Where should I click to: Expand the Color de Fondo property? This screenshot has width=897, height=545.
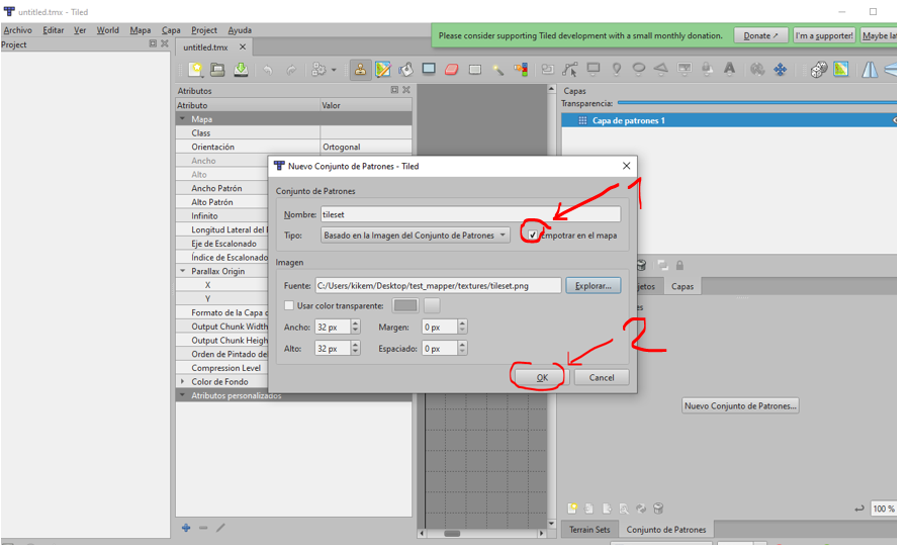coord(183,382)
